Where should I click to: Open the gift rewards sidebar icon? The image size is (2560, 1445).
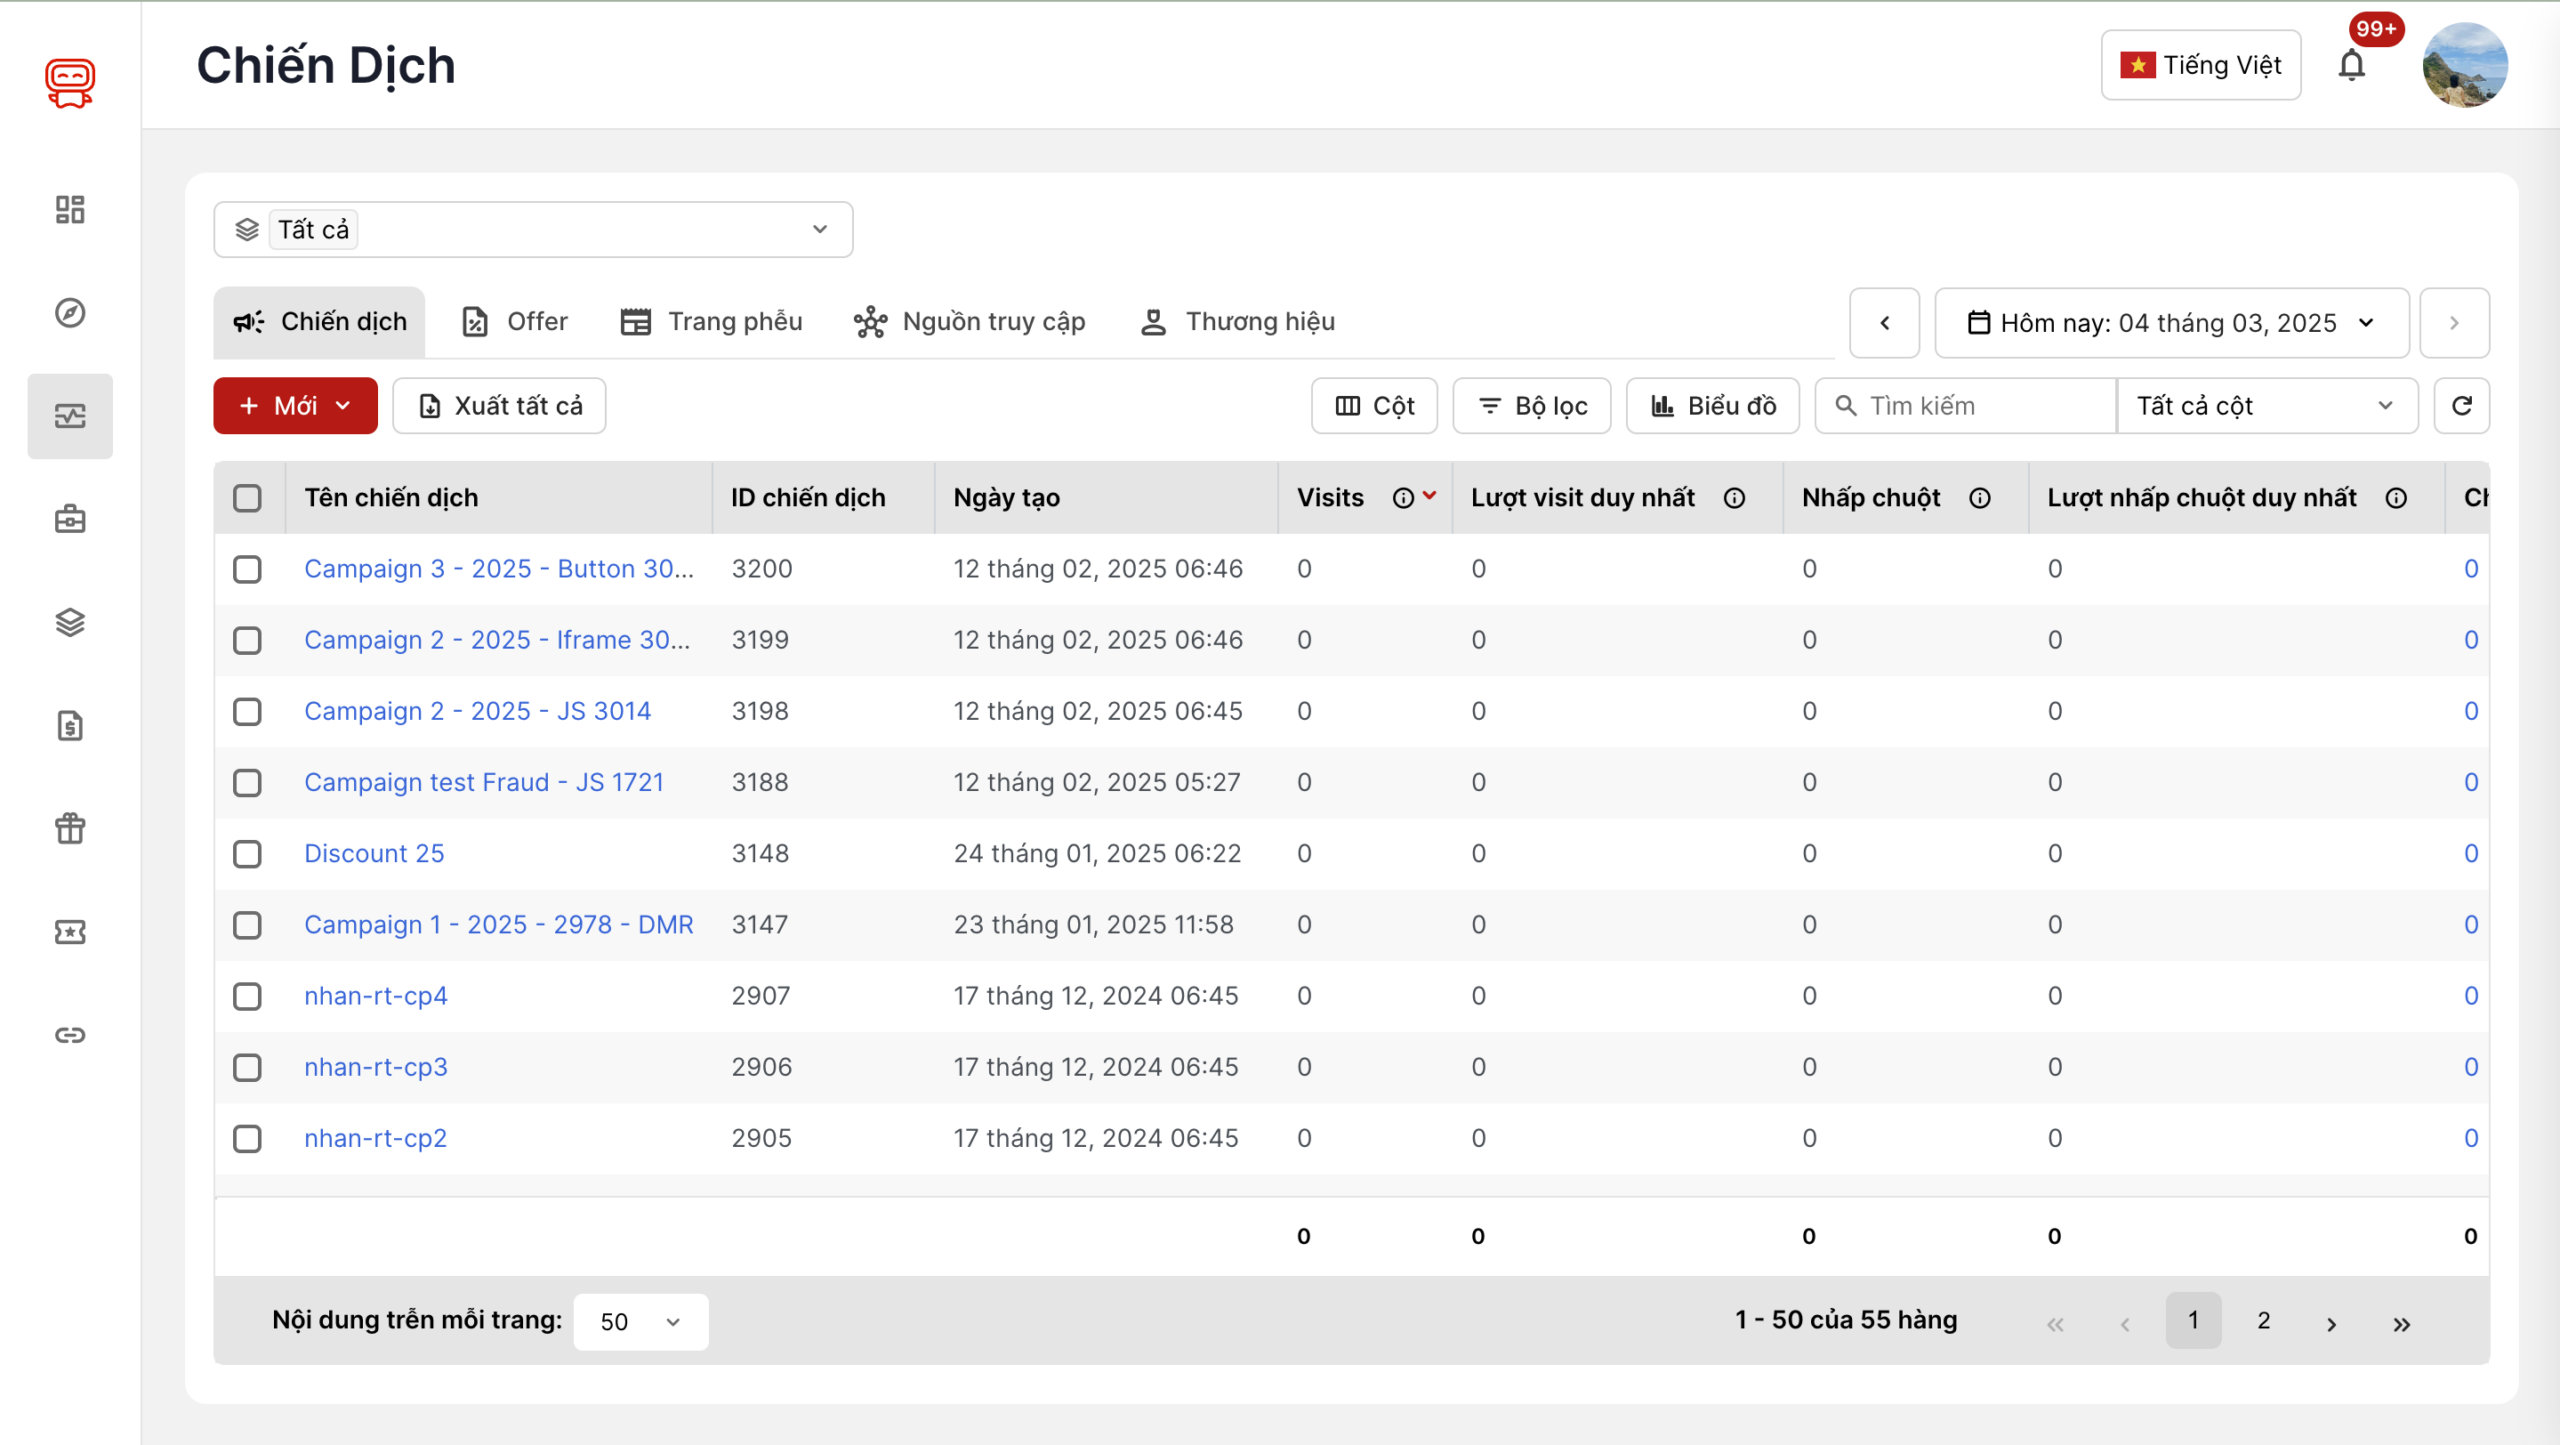tap(70, 828)
